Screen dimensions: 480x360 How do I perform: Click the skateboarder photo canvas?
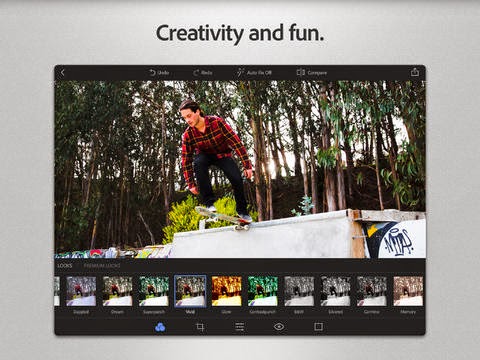click(240, 169)
